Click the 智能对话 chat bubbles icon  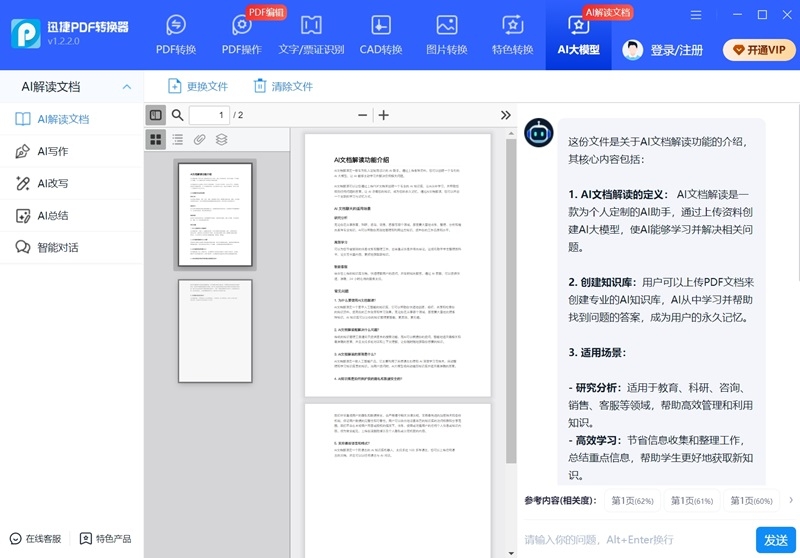pos(23,247)
